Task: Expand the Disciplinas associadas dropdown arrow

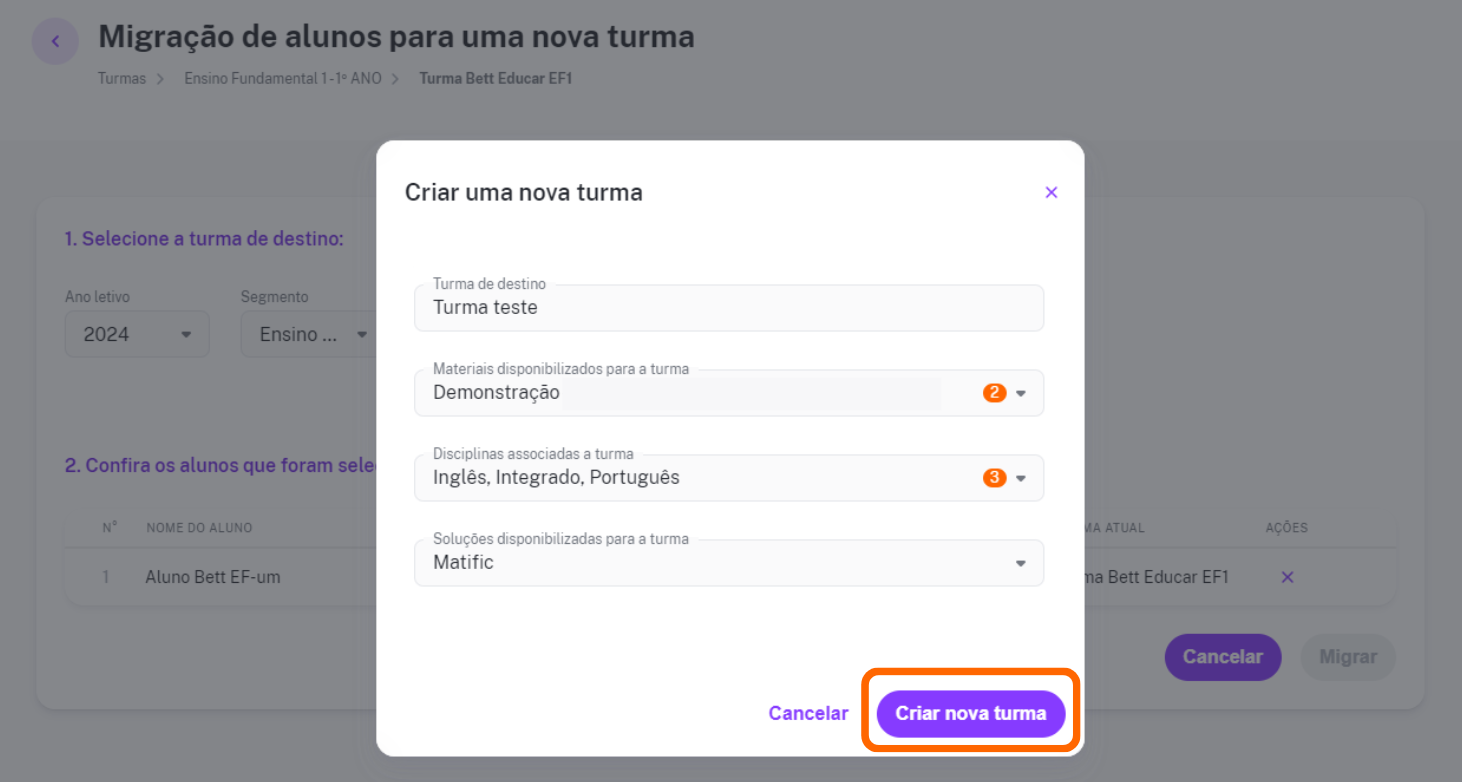Action: [1021, 478]
